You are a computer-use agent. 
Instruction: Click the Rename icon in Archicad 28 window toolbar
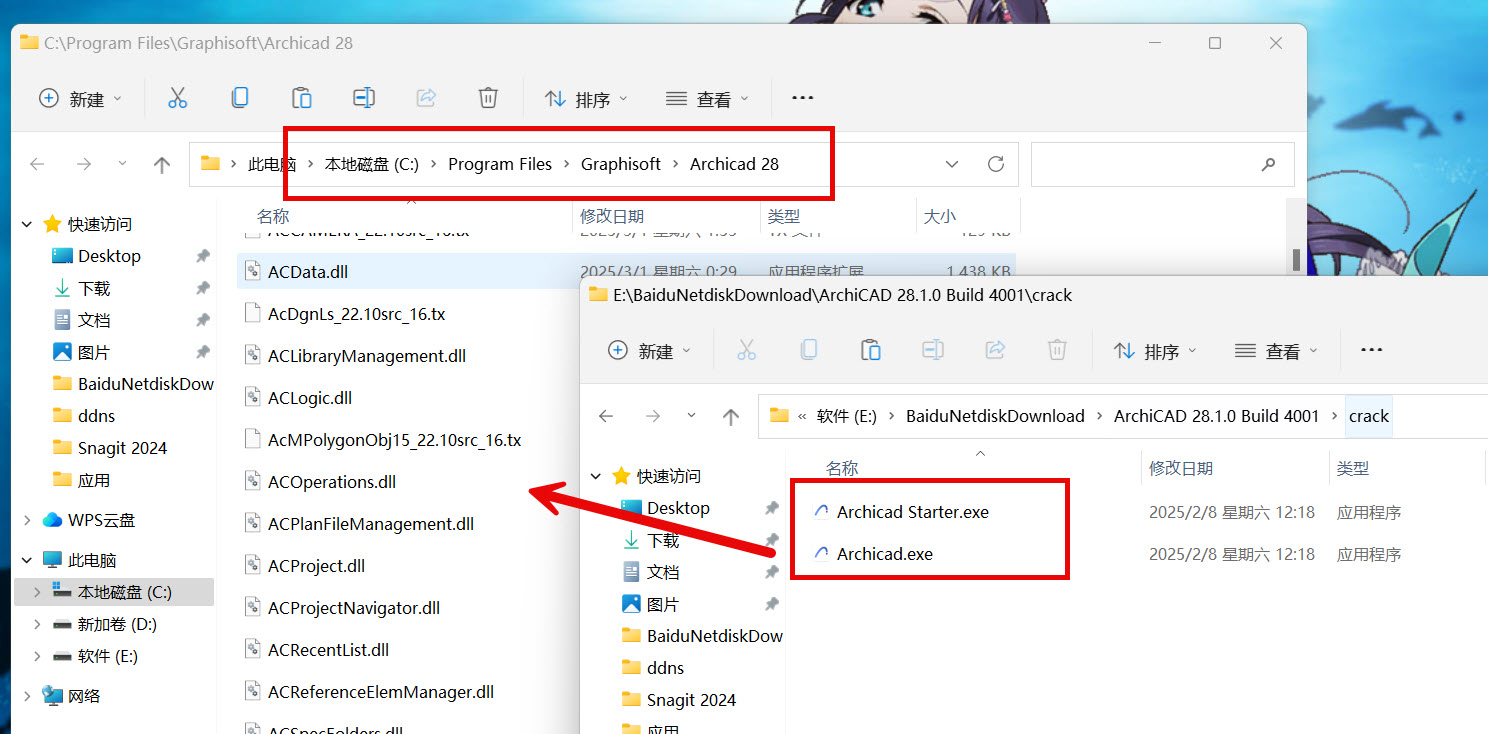364,98
